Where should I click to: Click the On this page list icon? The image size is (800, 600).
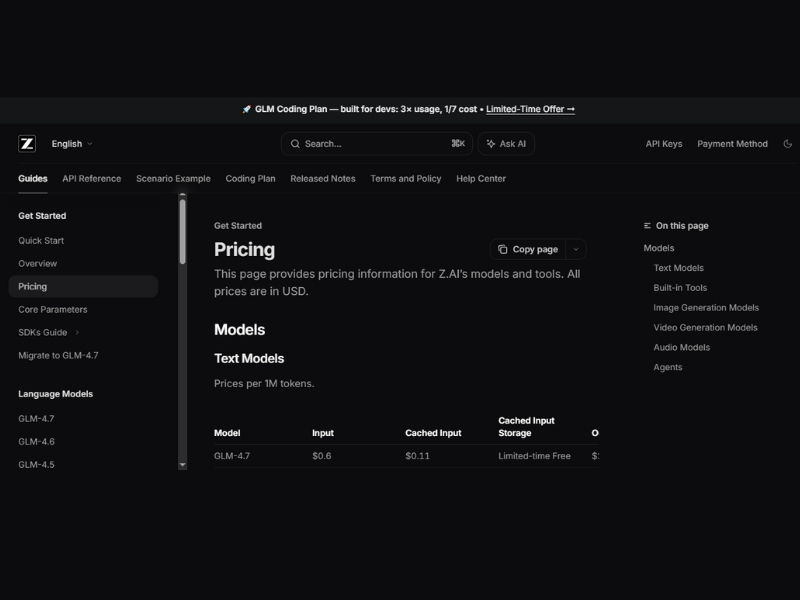coord(648,226)
